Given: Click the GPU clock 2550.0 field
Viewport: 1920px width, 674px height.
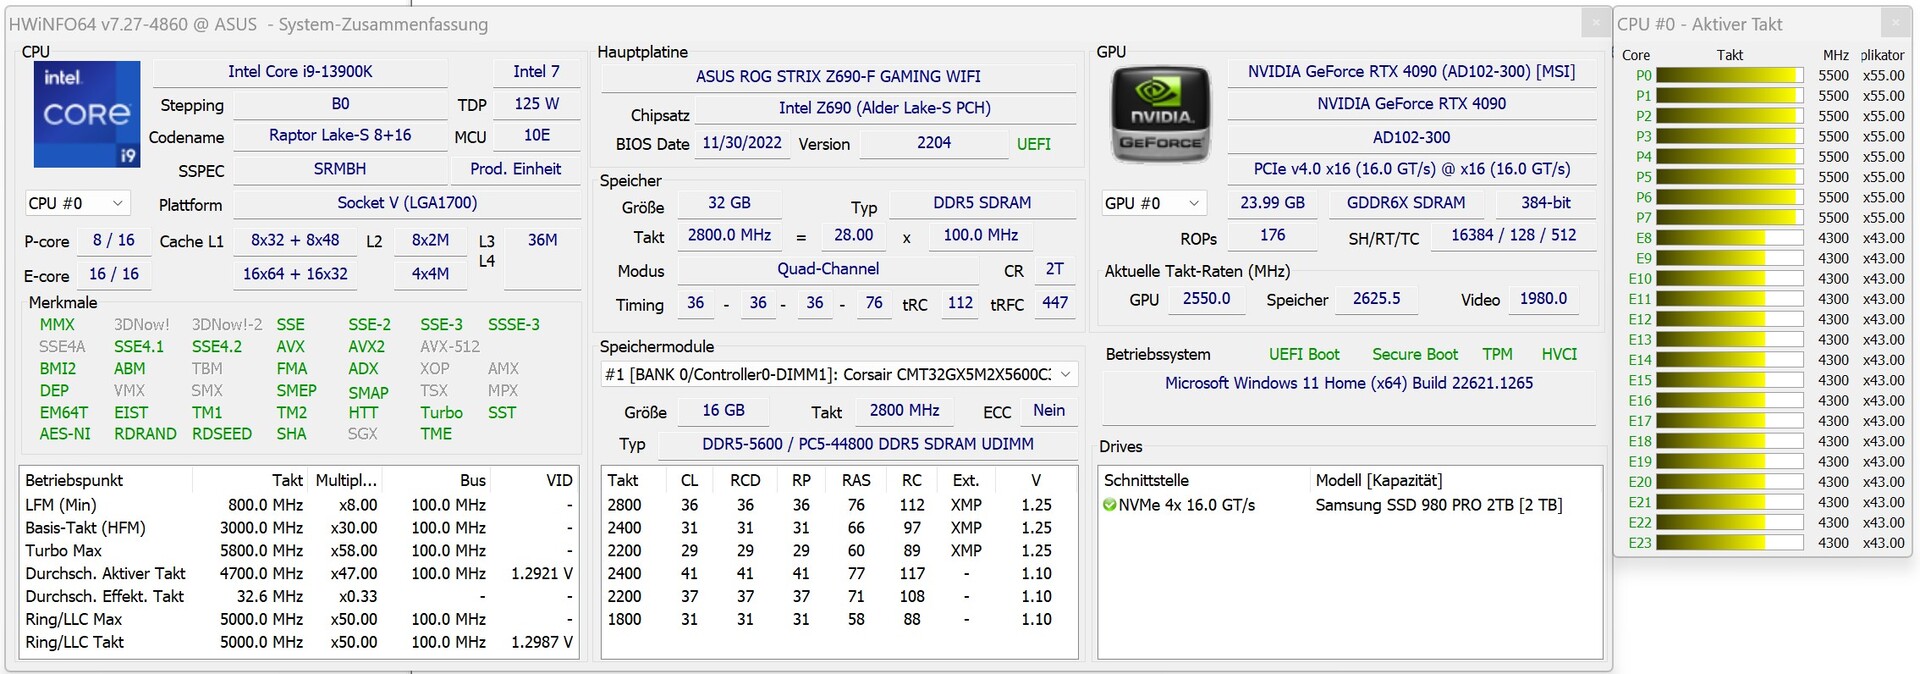Looking at the screenshot, I should point(1206,299).
